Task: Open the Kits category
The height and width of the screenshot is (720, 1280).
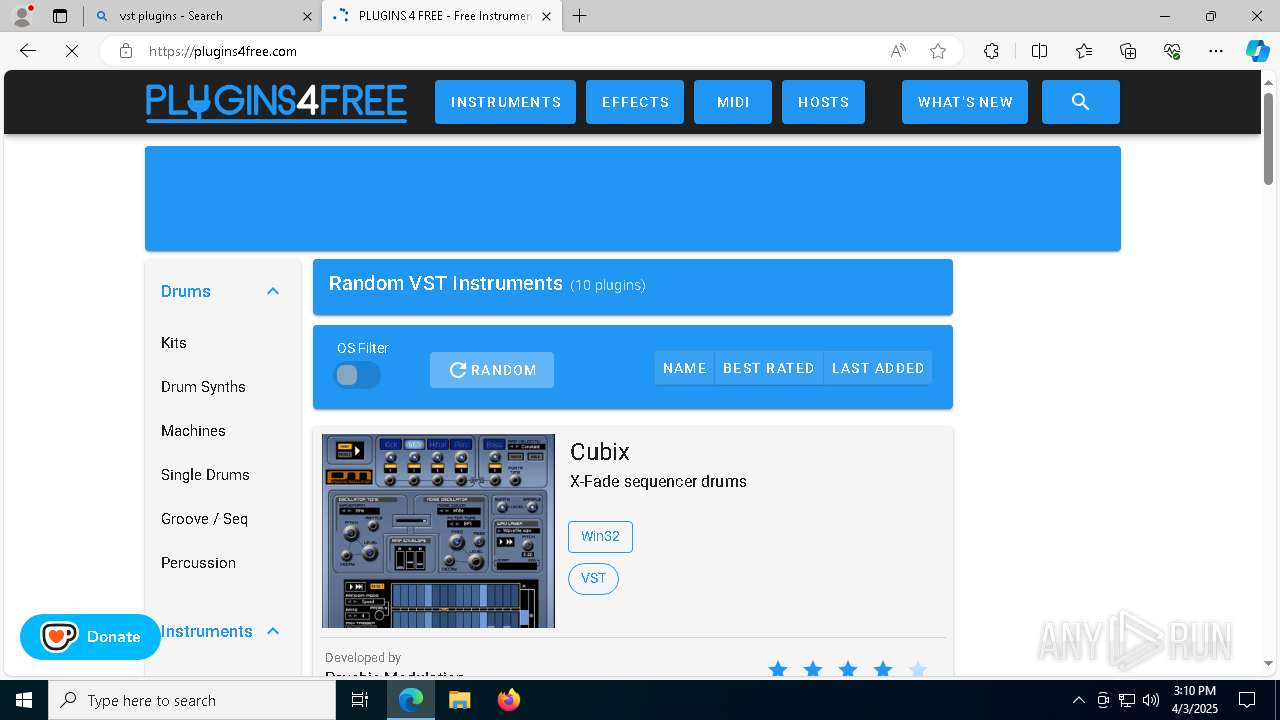Action: point(174,342)
